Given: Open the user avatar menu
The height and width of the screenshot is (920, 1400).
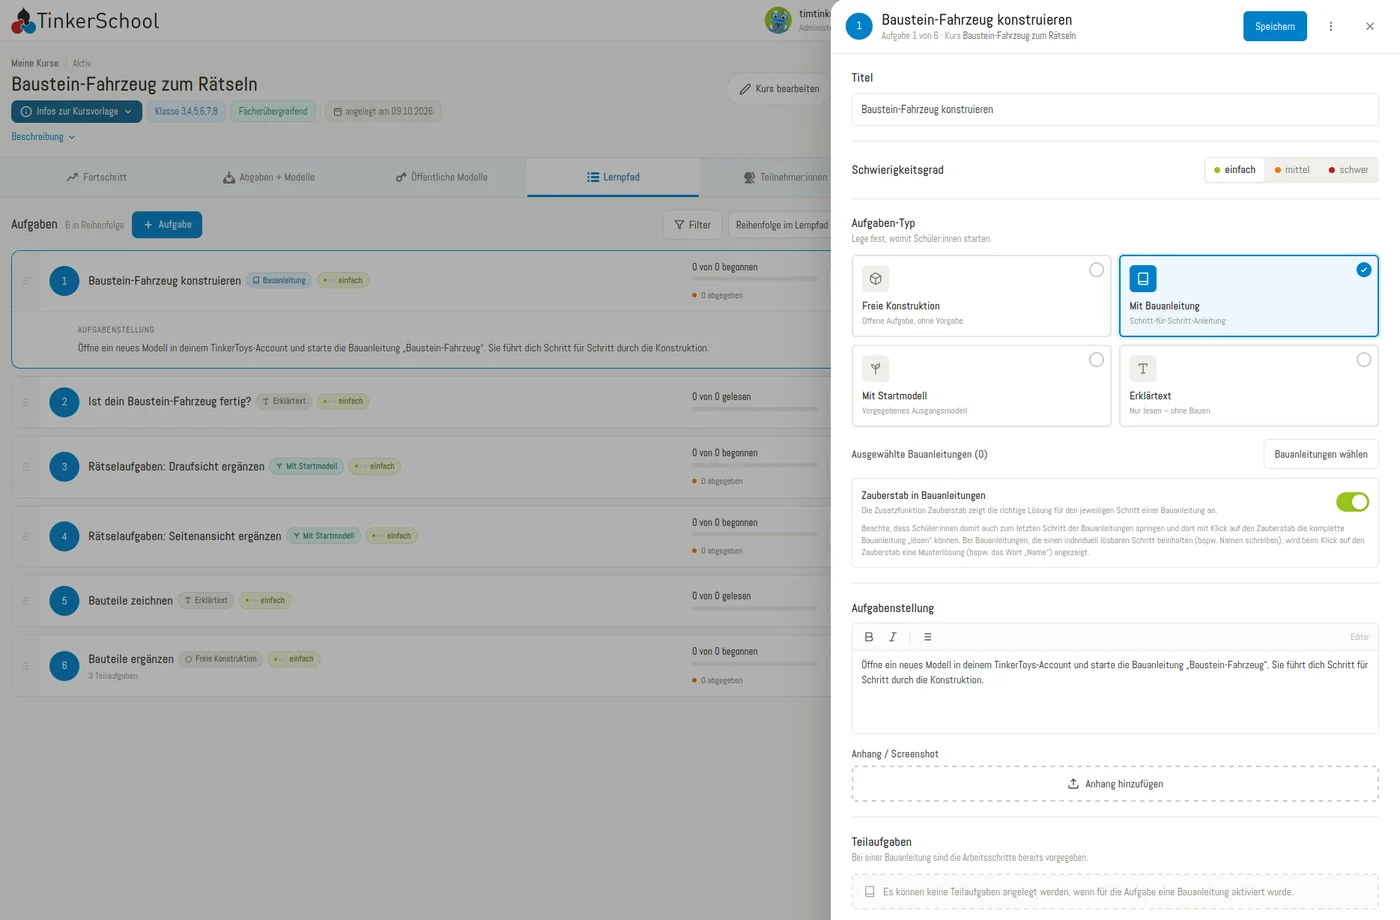Looking at the screenshot, I should click(x=778, y=20).
